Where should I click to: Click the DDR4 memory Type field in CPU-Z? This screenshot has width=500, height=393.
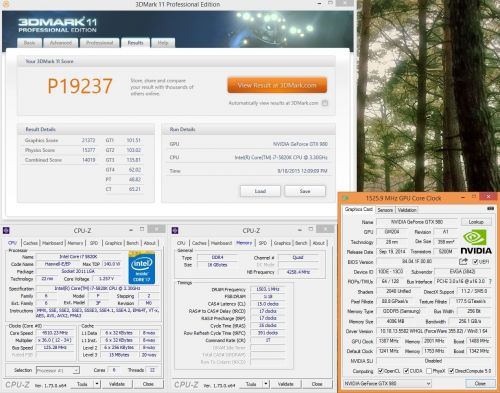click(x=217, y=257)
